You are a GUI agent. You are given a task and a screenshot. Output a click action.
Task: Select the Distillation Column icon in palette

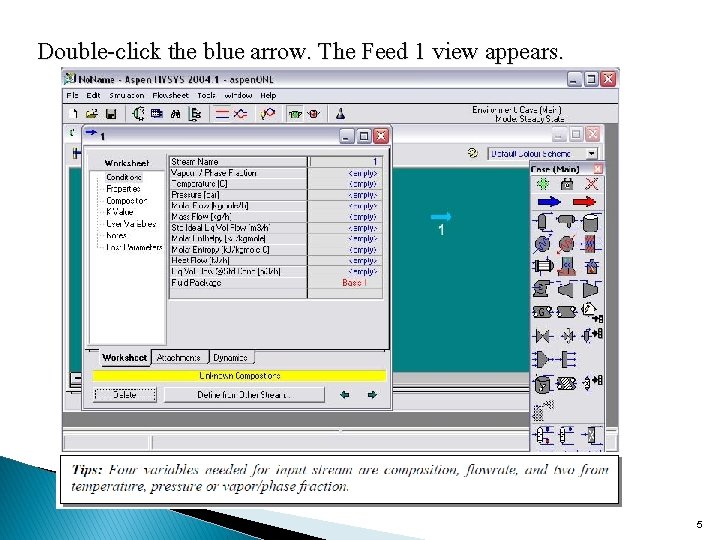coord(543,436)
